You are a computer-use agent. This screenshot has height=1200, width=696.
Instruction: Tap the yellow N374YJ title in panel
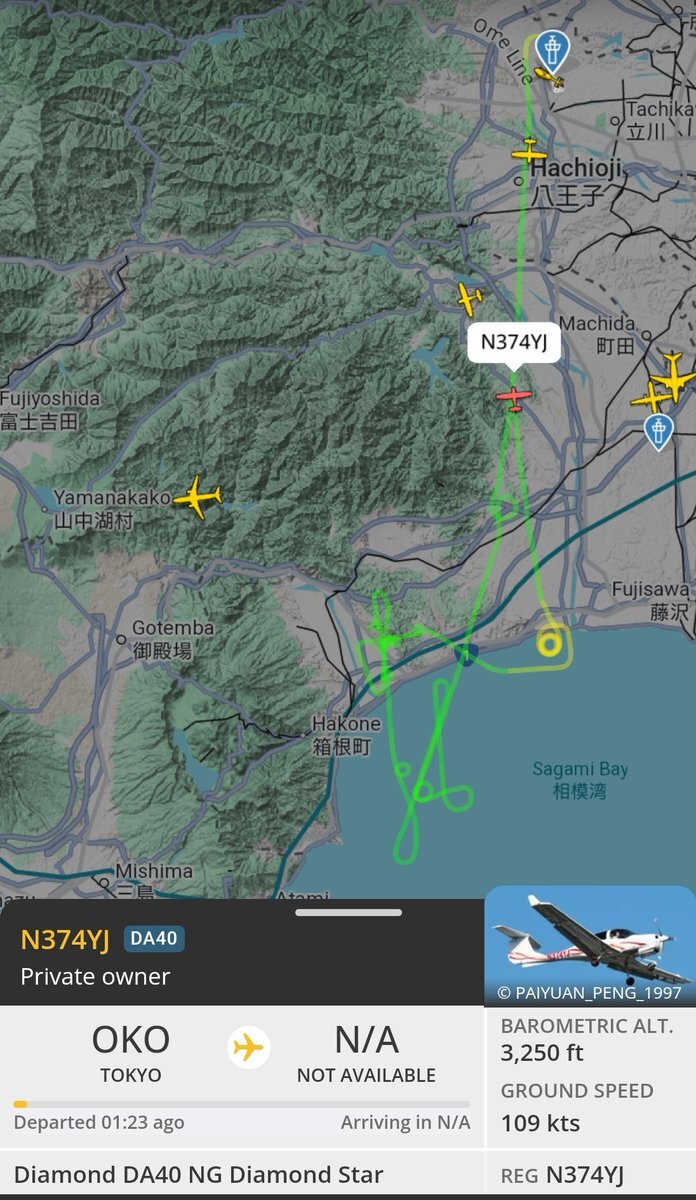point(65,940)
